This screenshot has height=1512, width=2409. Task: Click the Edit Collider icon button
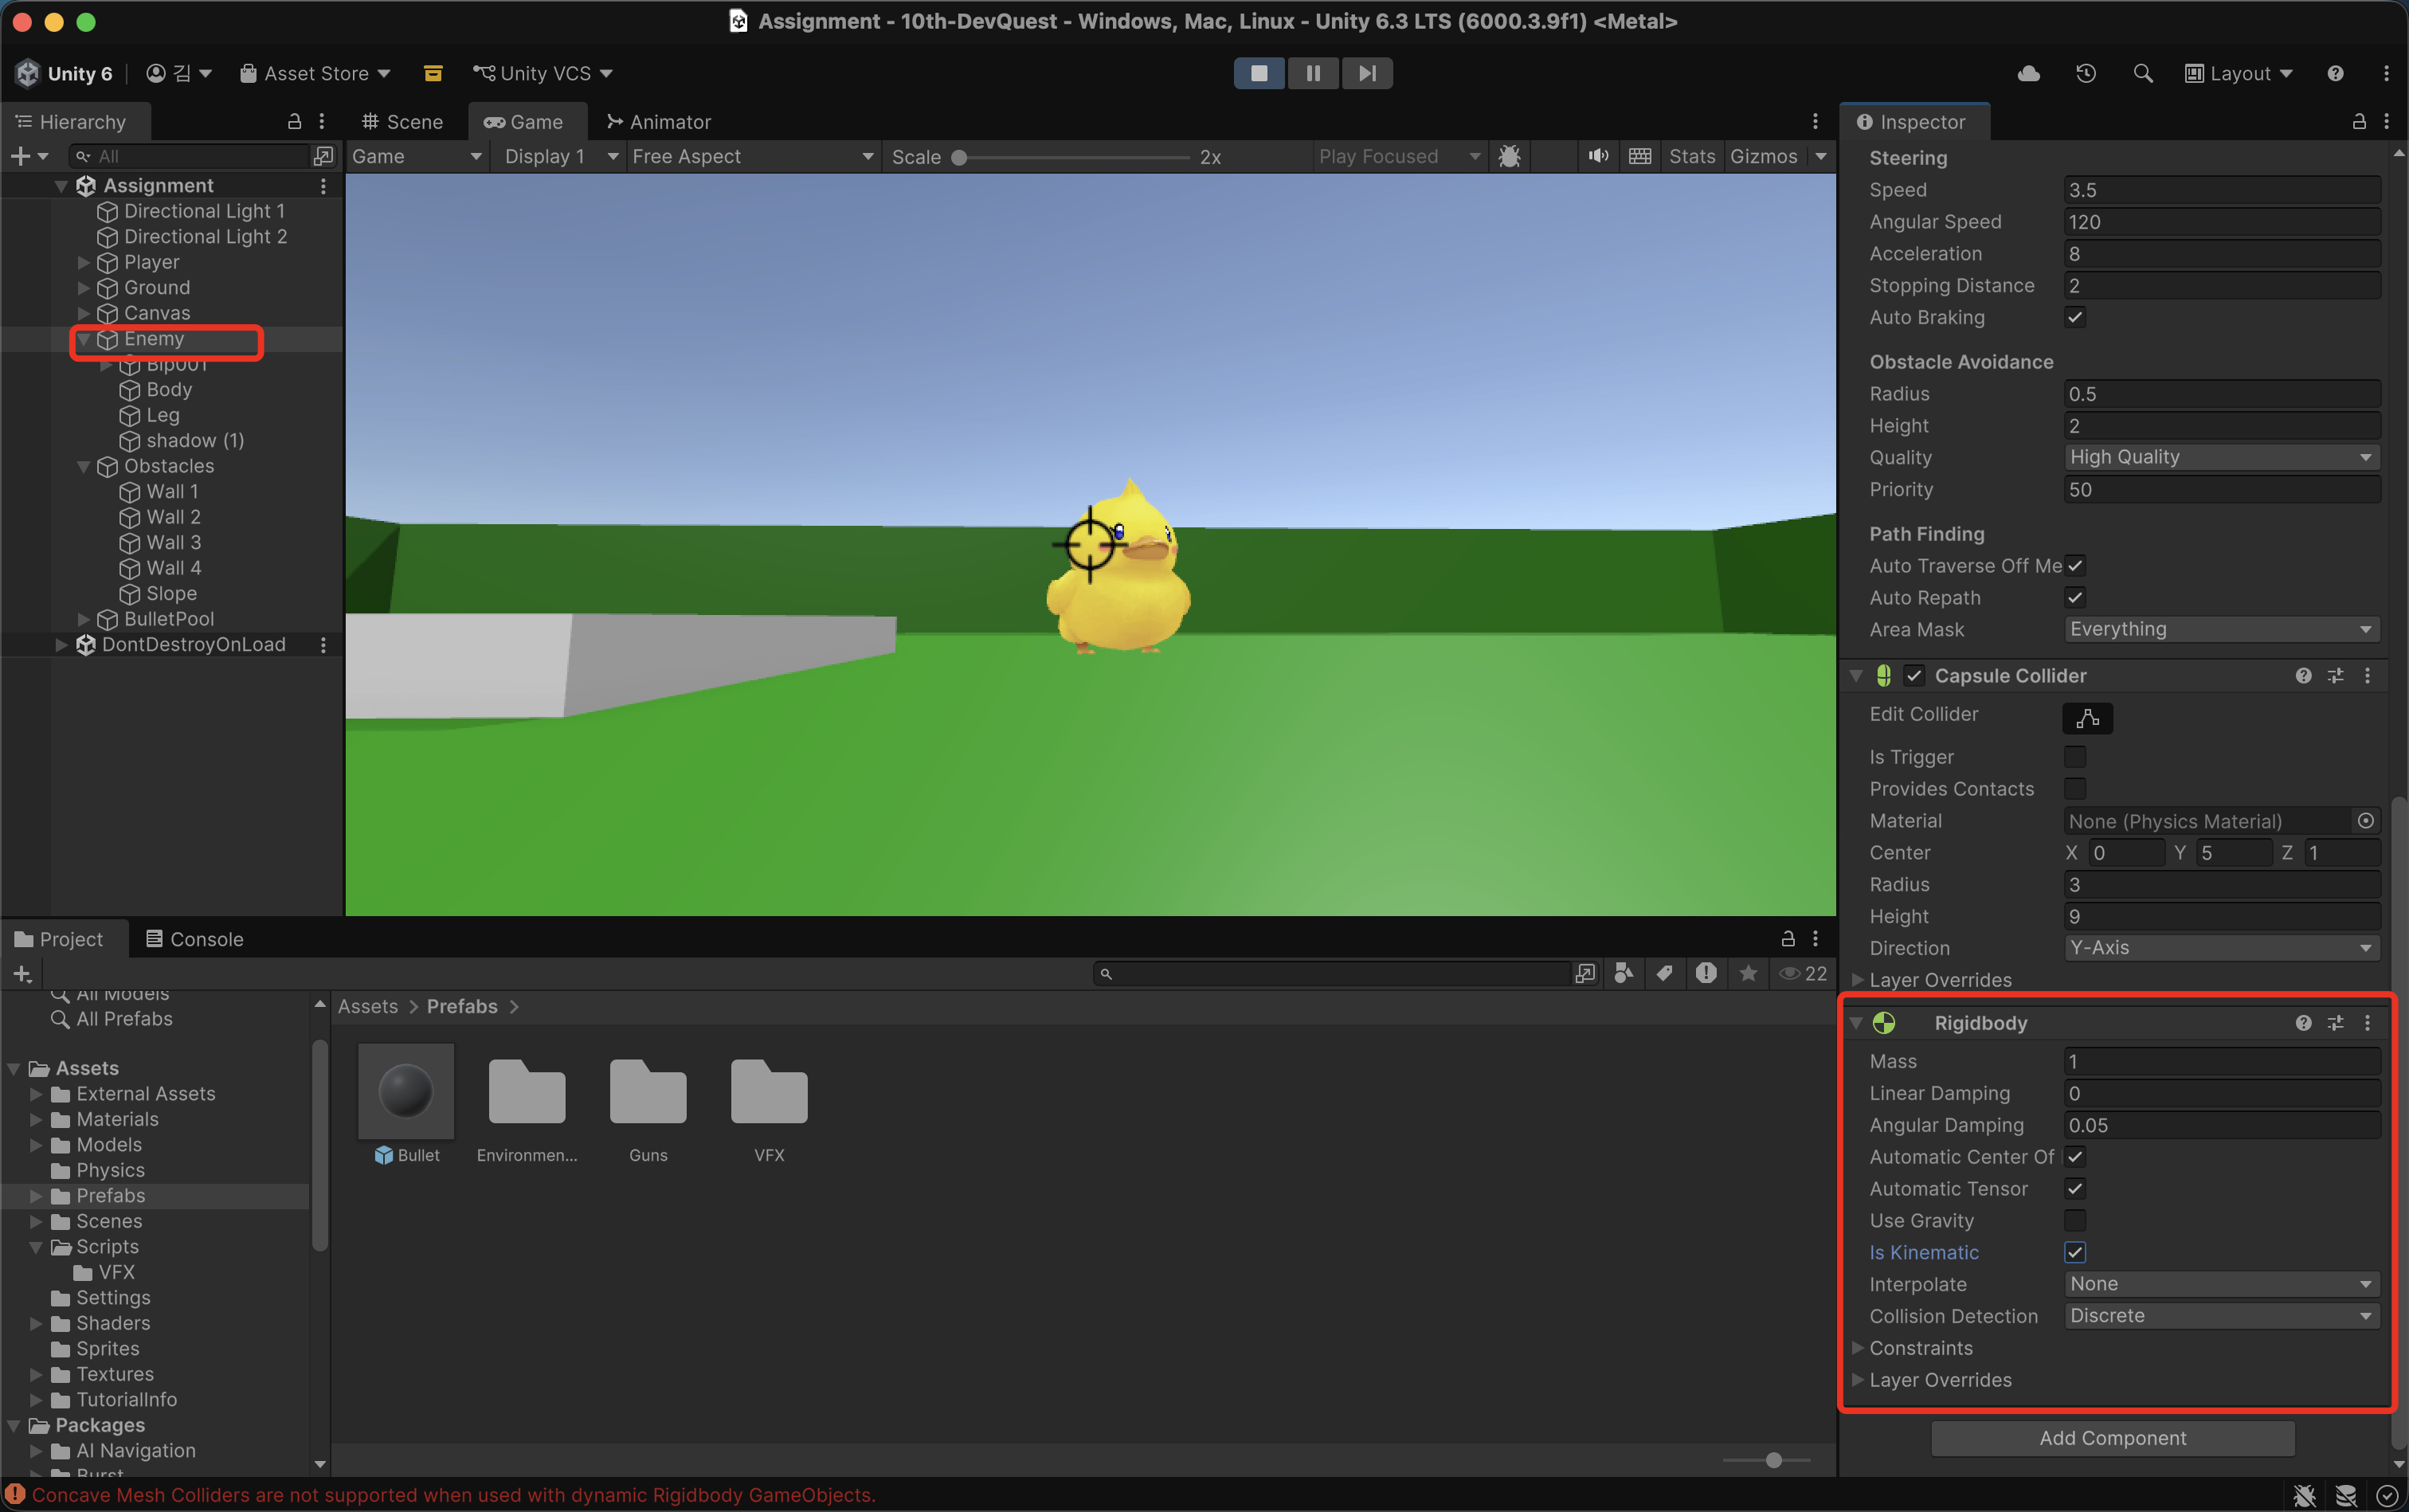click(2087, 717)
